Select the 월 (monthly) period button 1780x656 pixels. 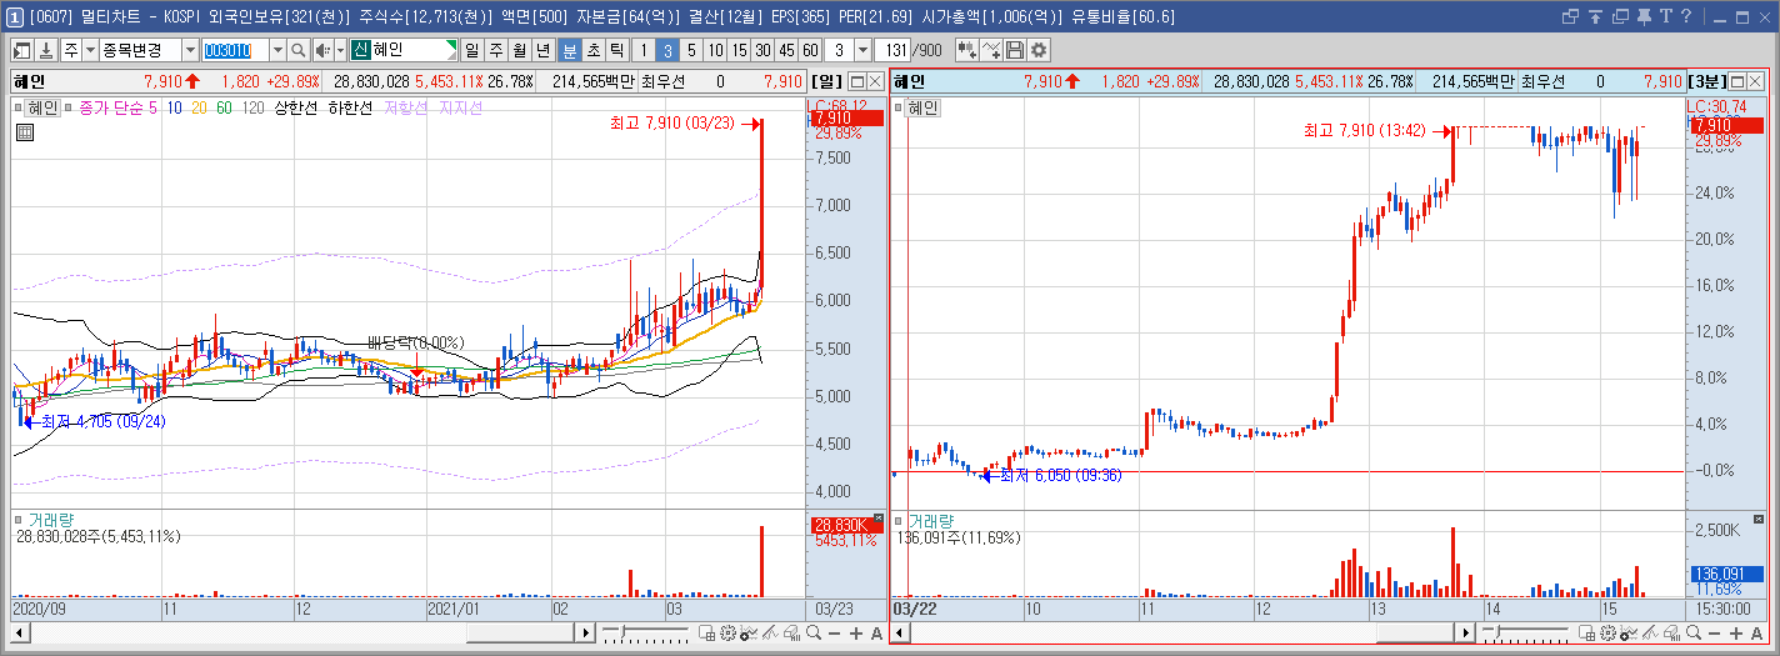point(520,50)
